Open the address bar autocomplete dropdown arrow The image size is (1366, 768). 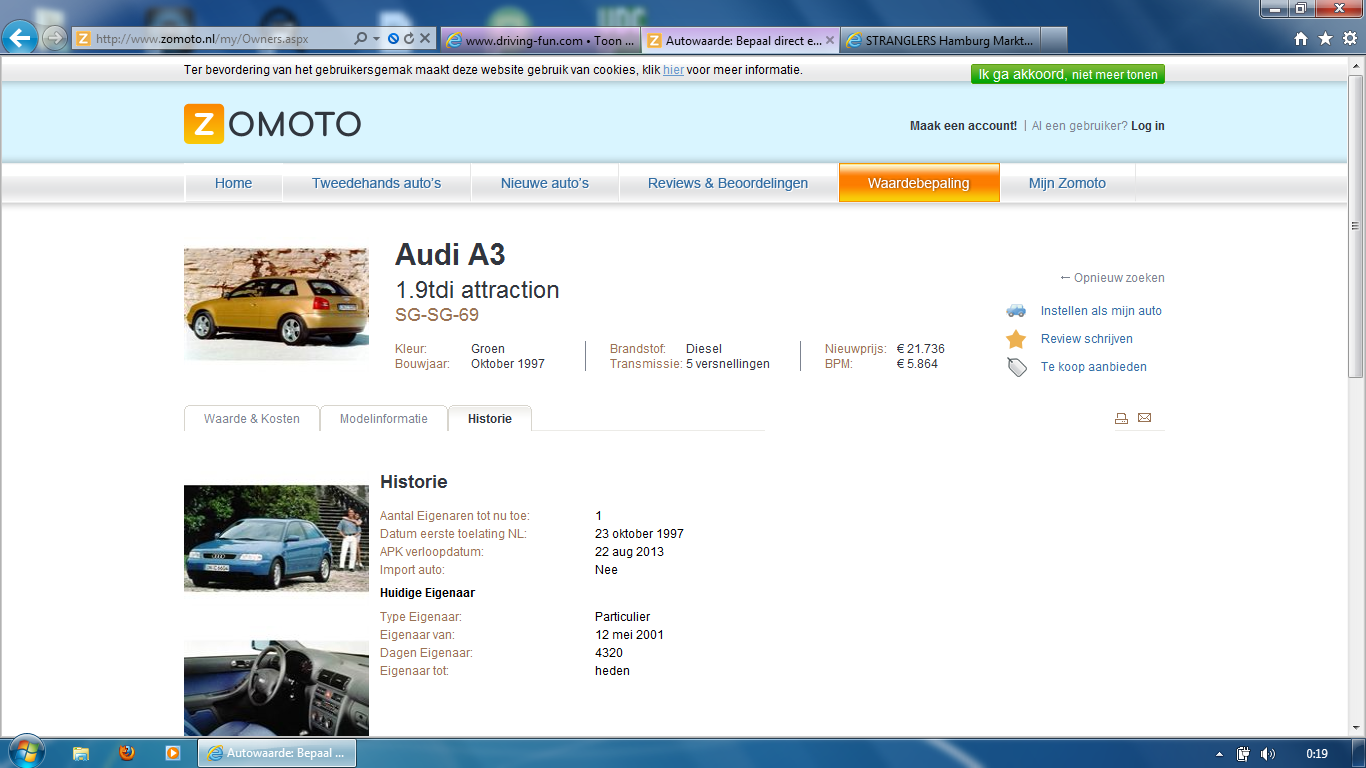click(x=377, y=39)
